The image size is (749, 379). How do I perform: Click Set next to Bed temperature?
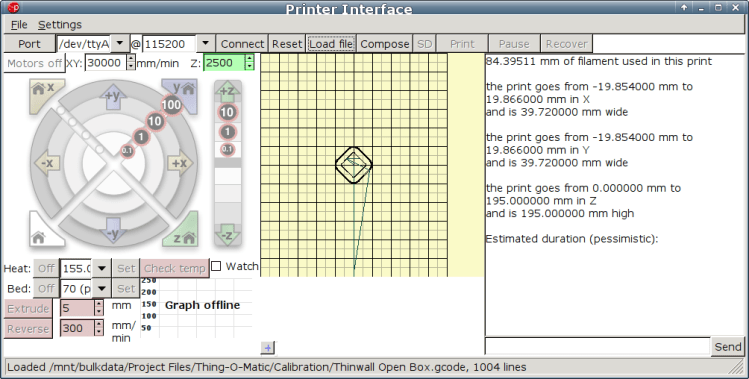point(126,288)
